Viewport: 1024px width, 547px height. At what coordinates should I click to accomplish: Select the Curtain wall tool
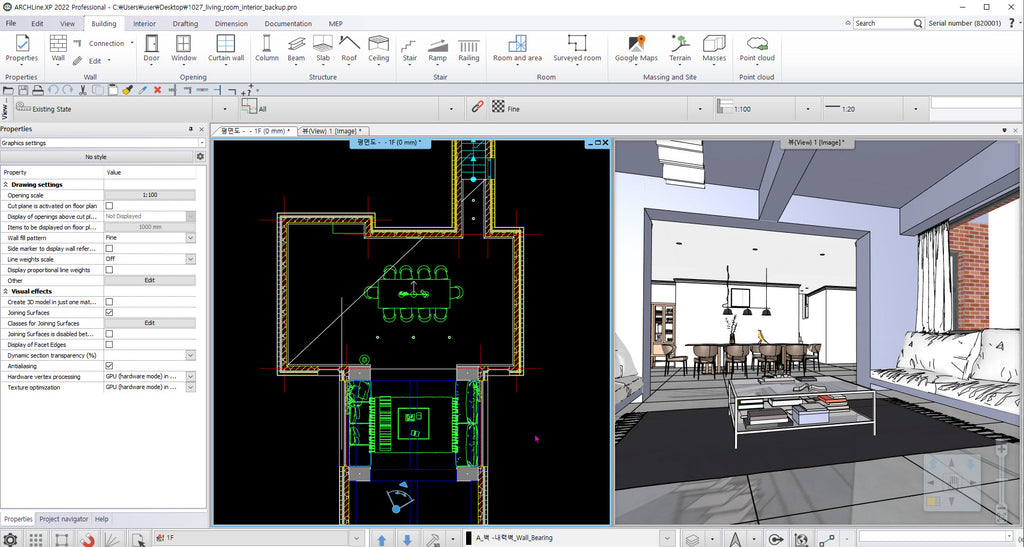(x=226, y=47)
